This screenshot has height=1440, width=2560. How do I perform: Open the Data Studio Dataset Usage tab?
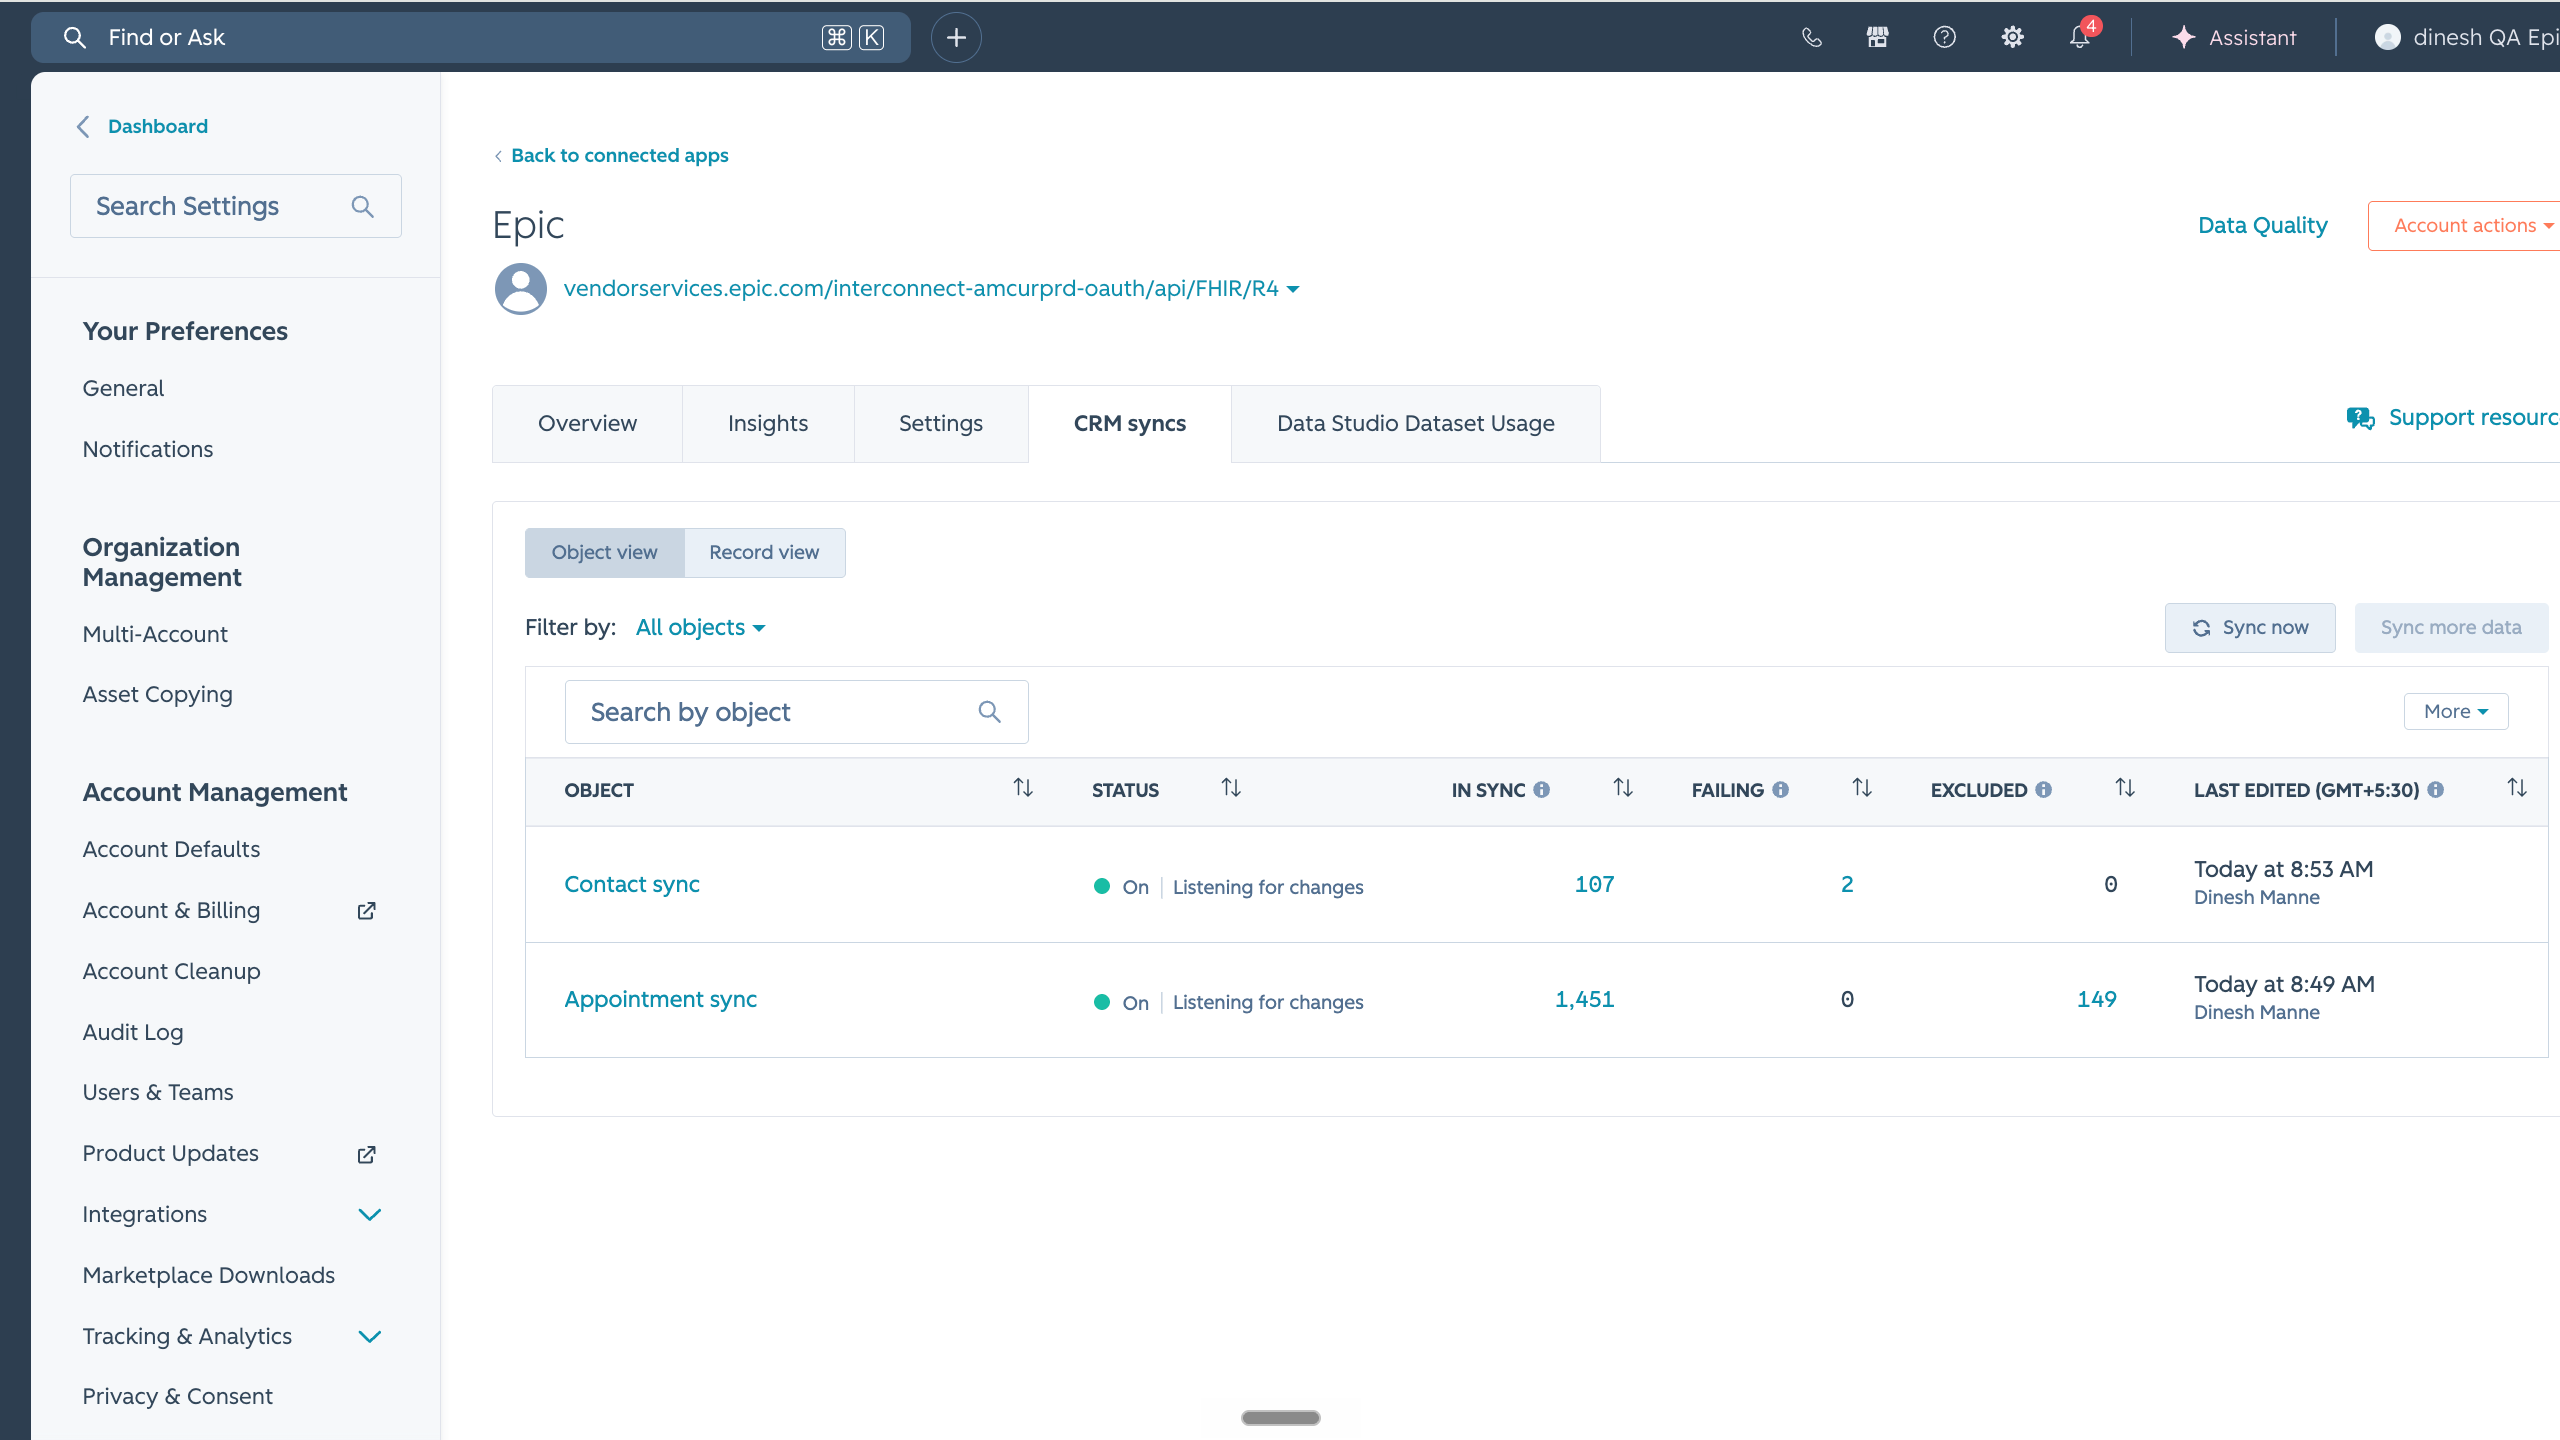[x=1416, y=424]
